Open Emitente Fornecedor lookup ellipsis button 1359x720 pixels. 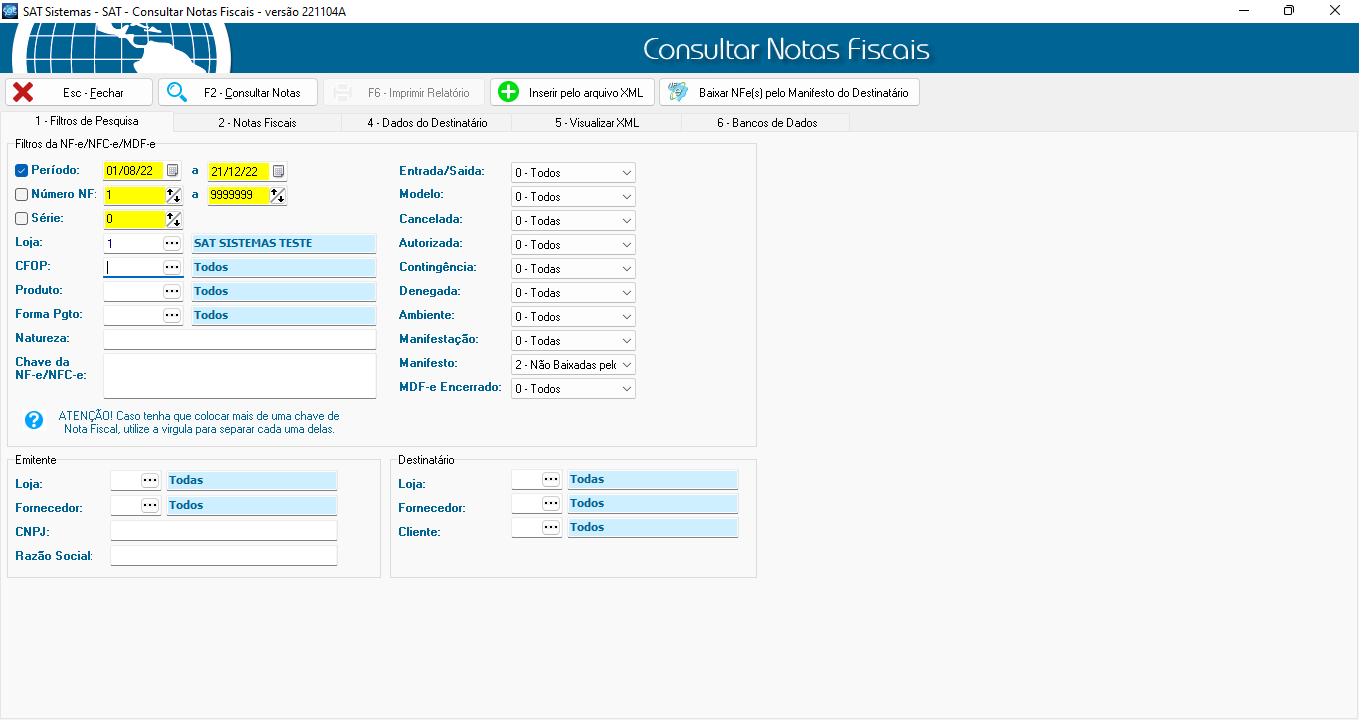tap(150, 505)
